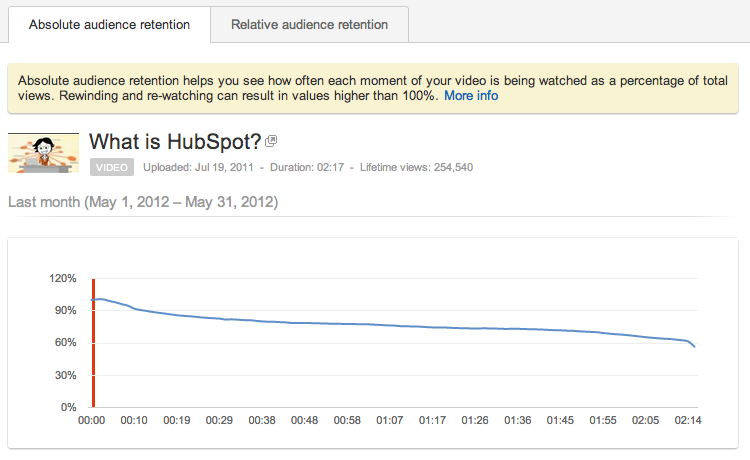Image resolution: width=750 pixels, height=460 pixels.
Task: Click the gray VIDEO badge
Action: point(112,167)
